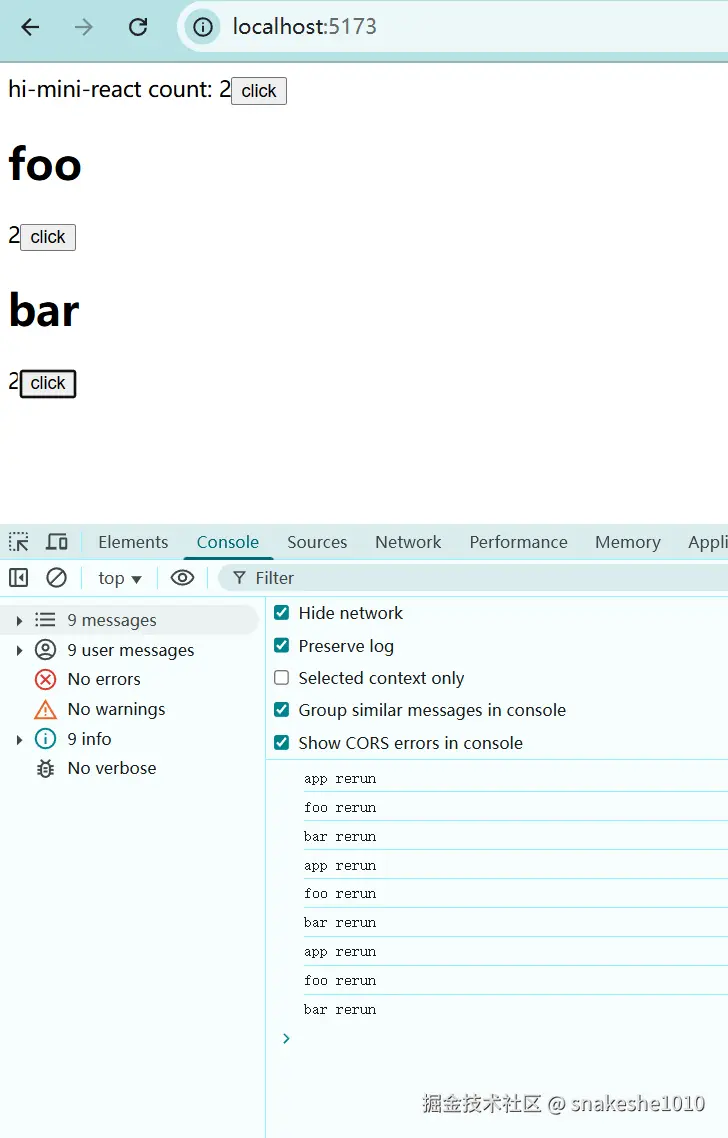Toggle Group similar messages in console
728x1138 pixels.
point(282,710)
